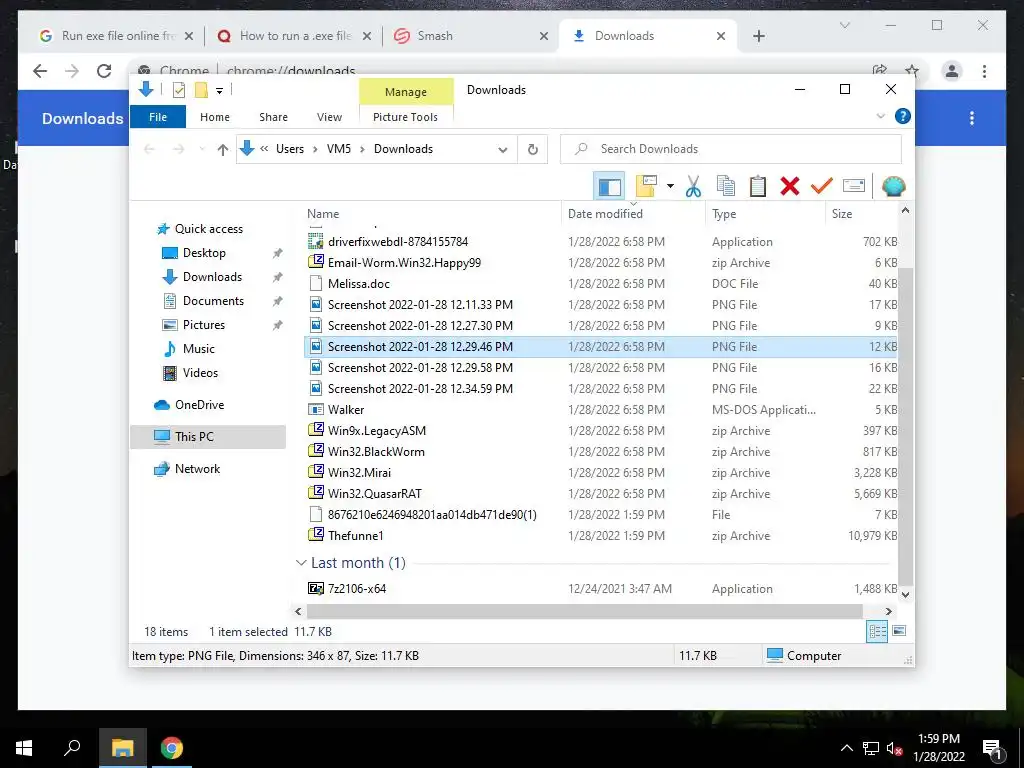Click the red X Delete icon
1024x768 pixels.
[790, 186]
